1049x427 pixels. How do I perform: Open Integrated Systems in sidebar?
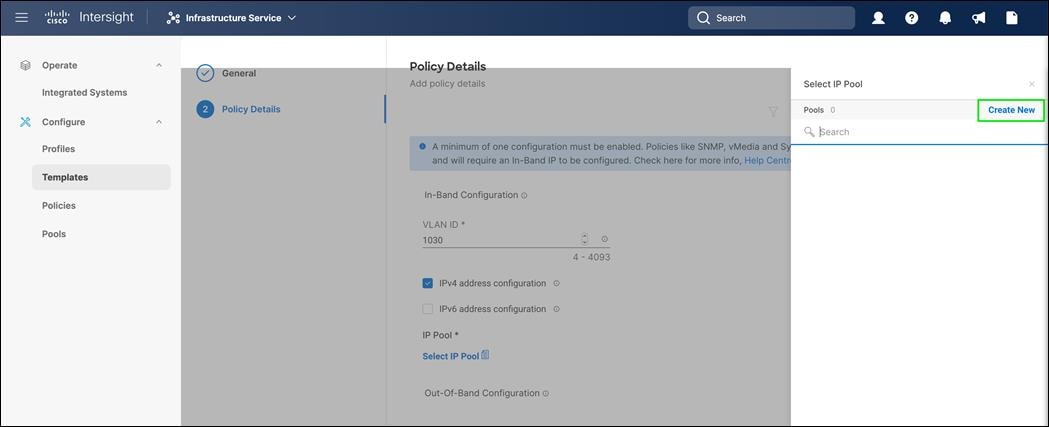(84, 92)
